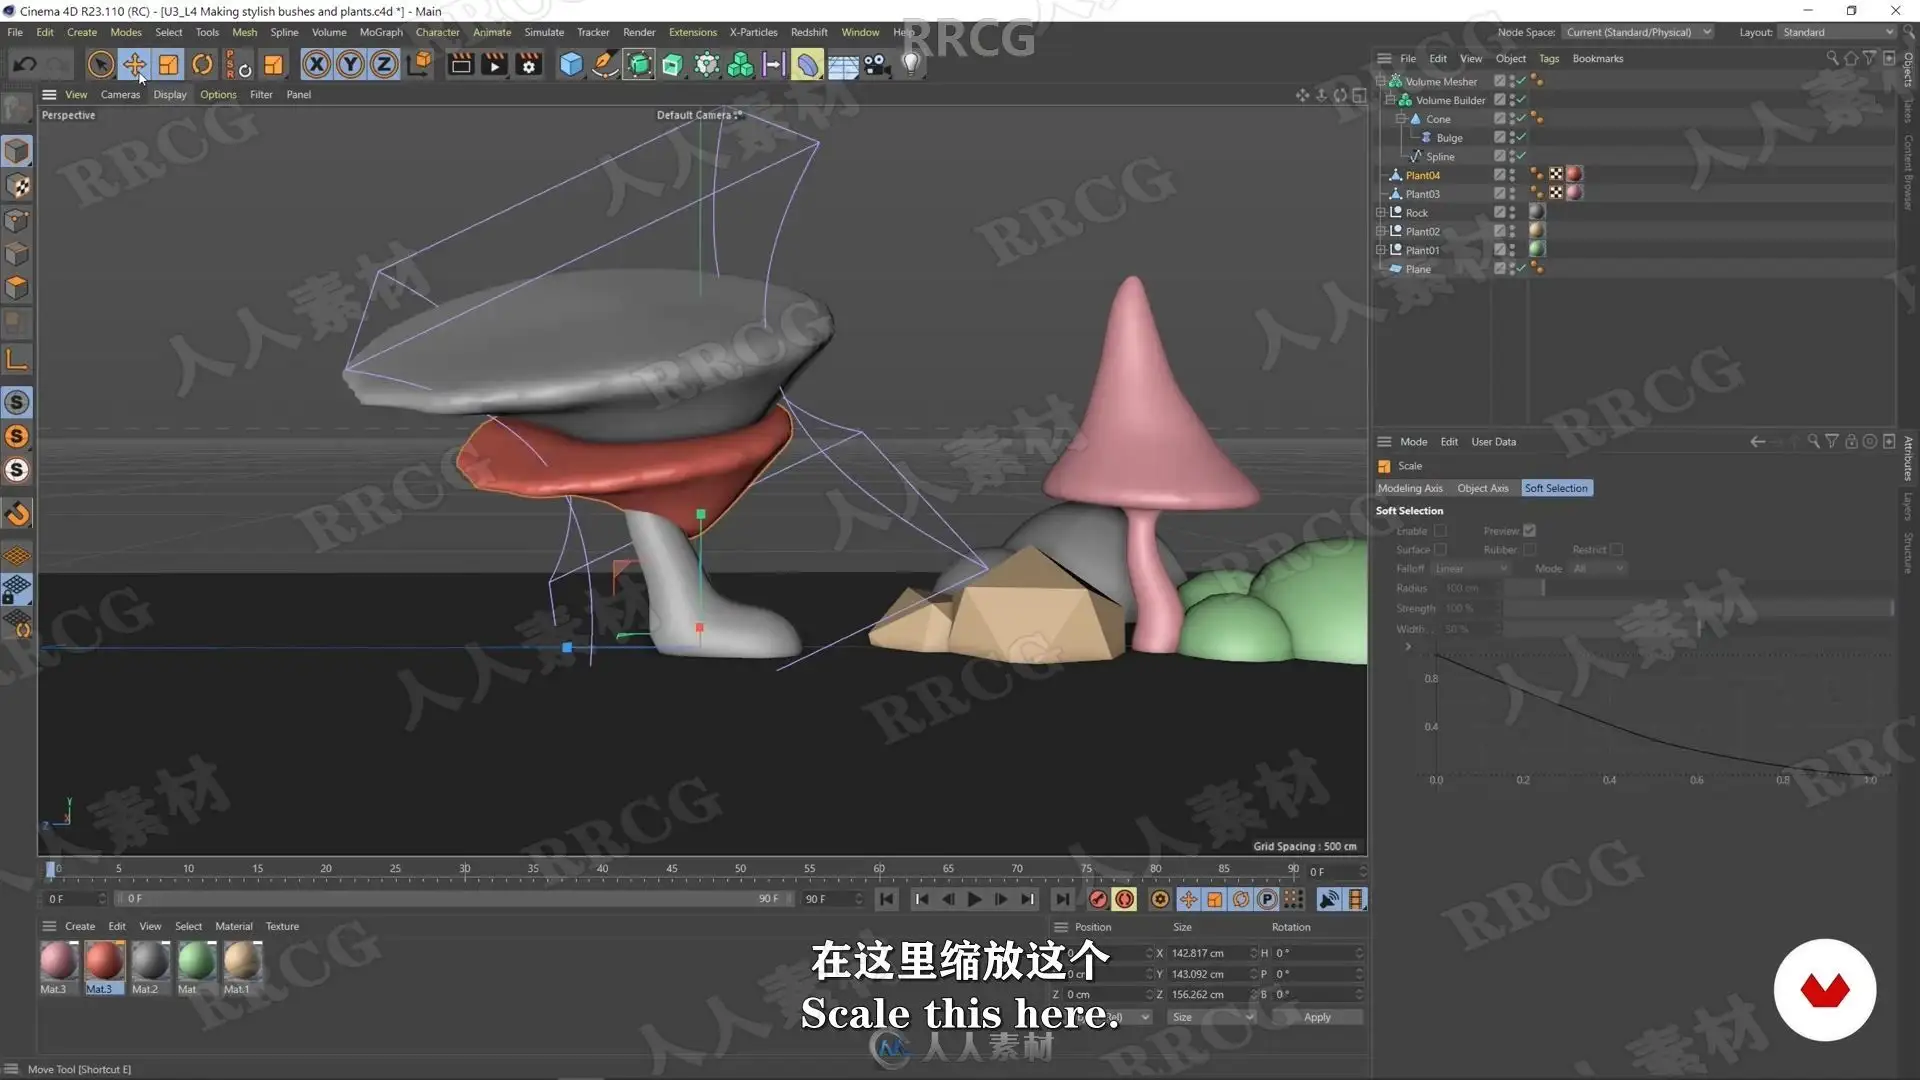Select the Live Selection arrow tool
1920x1080 pixels.
(100, 65)
